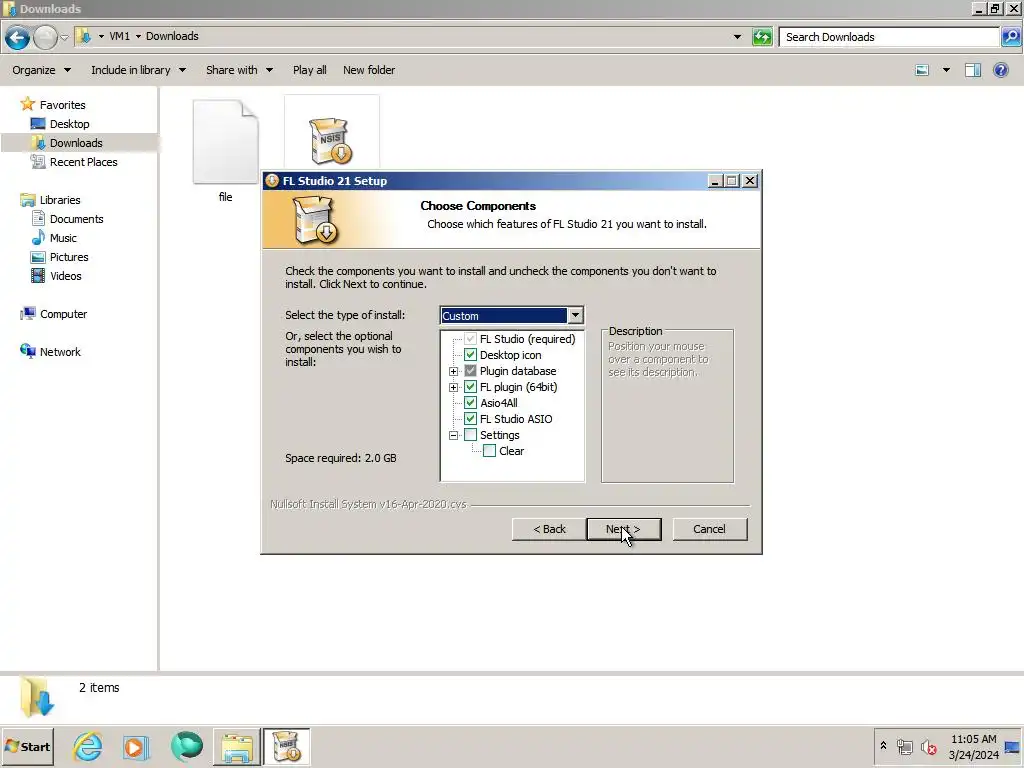Image resolution: width=1024 pixels, height=768 pixels.
Task: Toggle Asio4All checkbox
Action: pyautogui.click(x=470, y=403)
